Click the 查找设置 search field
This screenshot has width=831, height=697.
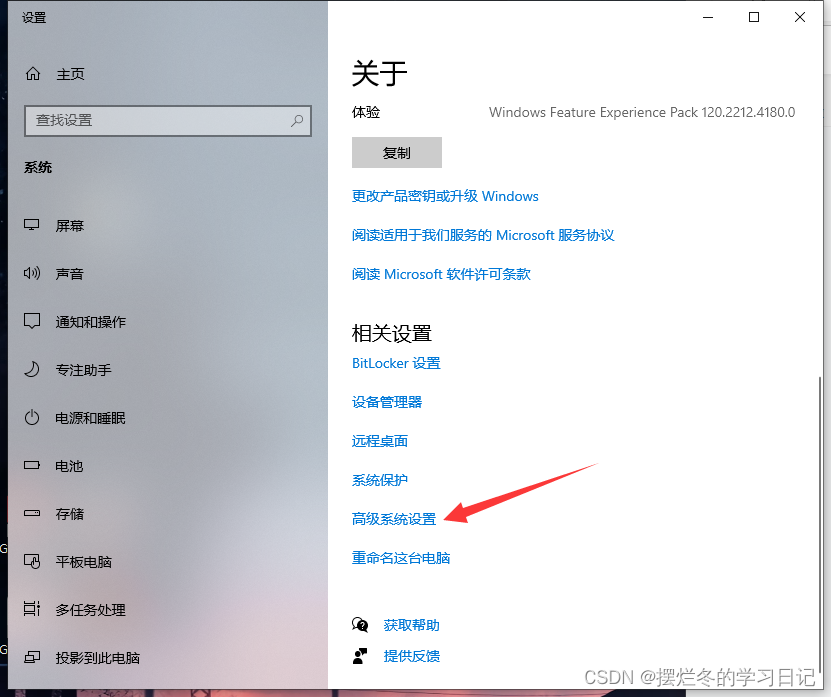point(167,121)
